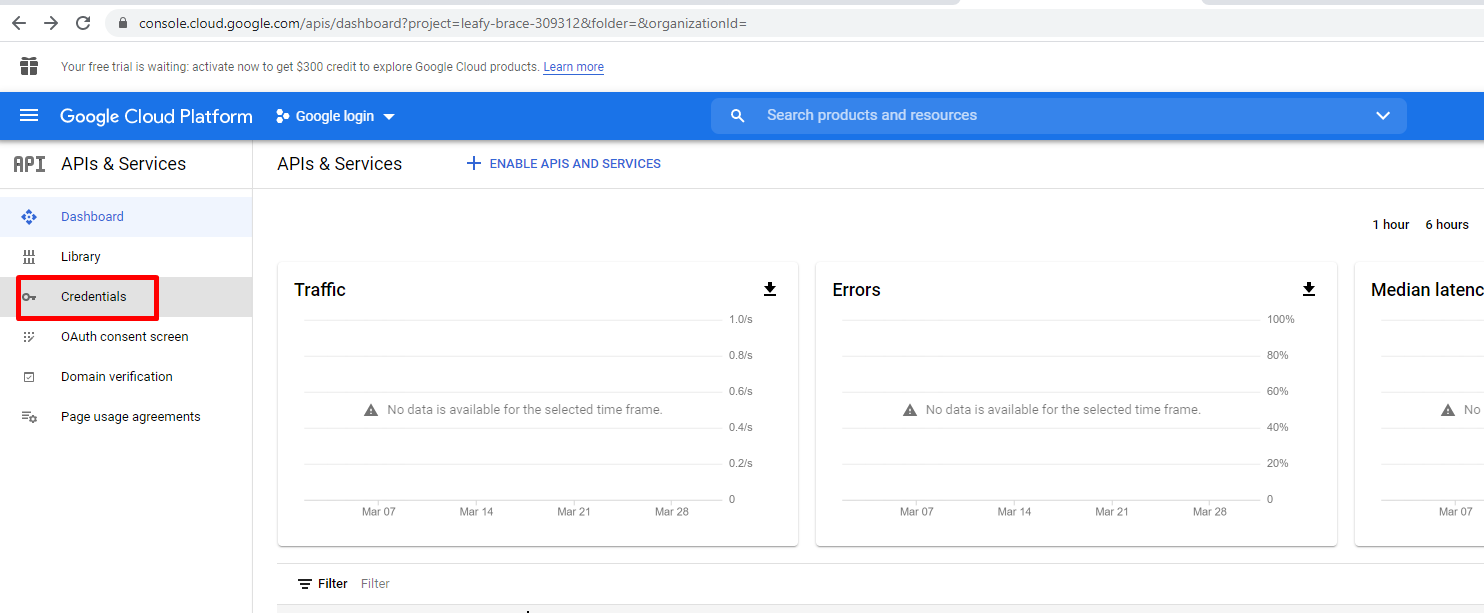
Task: Open Domain verification in the sidebar
Action: (x=126, y=377)
